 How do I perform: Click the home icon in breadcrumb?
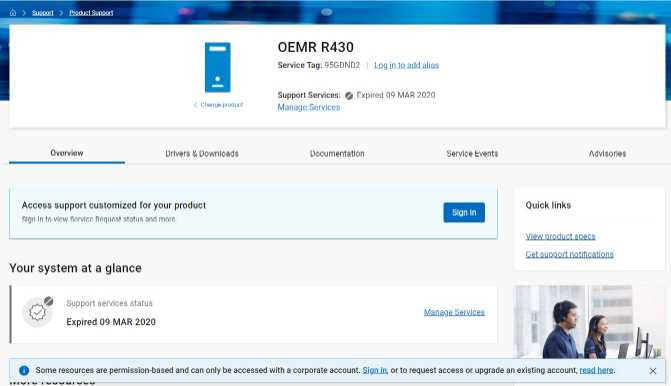point(13,13)
